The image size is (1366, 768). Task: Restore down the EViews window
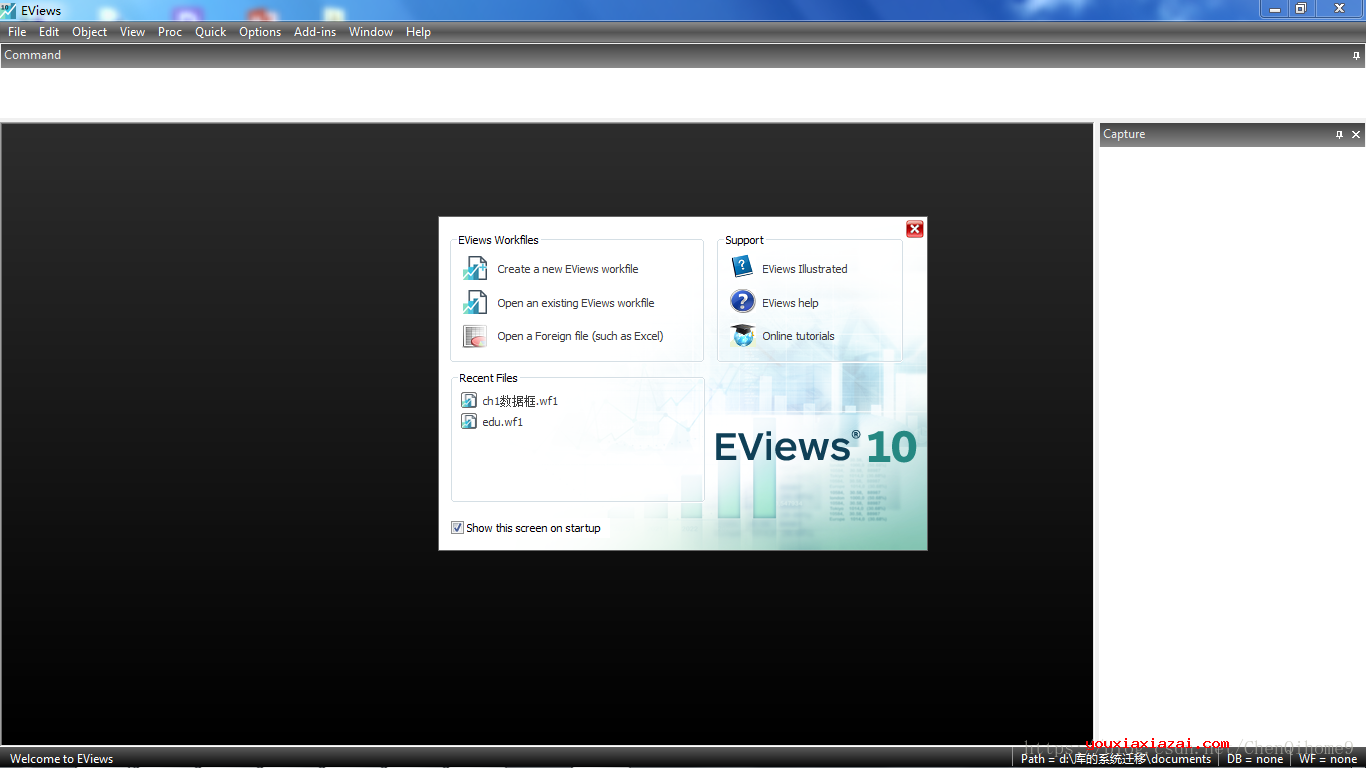click(x=1301, y=9)
